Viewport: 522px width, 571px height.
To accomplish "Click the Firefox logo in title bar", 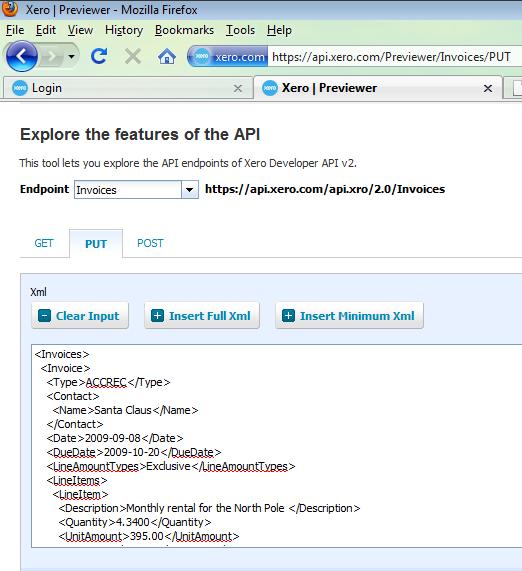I will tap(10, 9).
